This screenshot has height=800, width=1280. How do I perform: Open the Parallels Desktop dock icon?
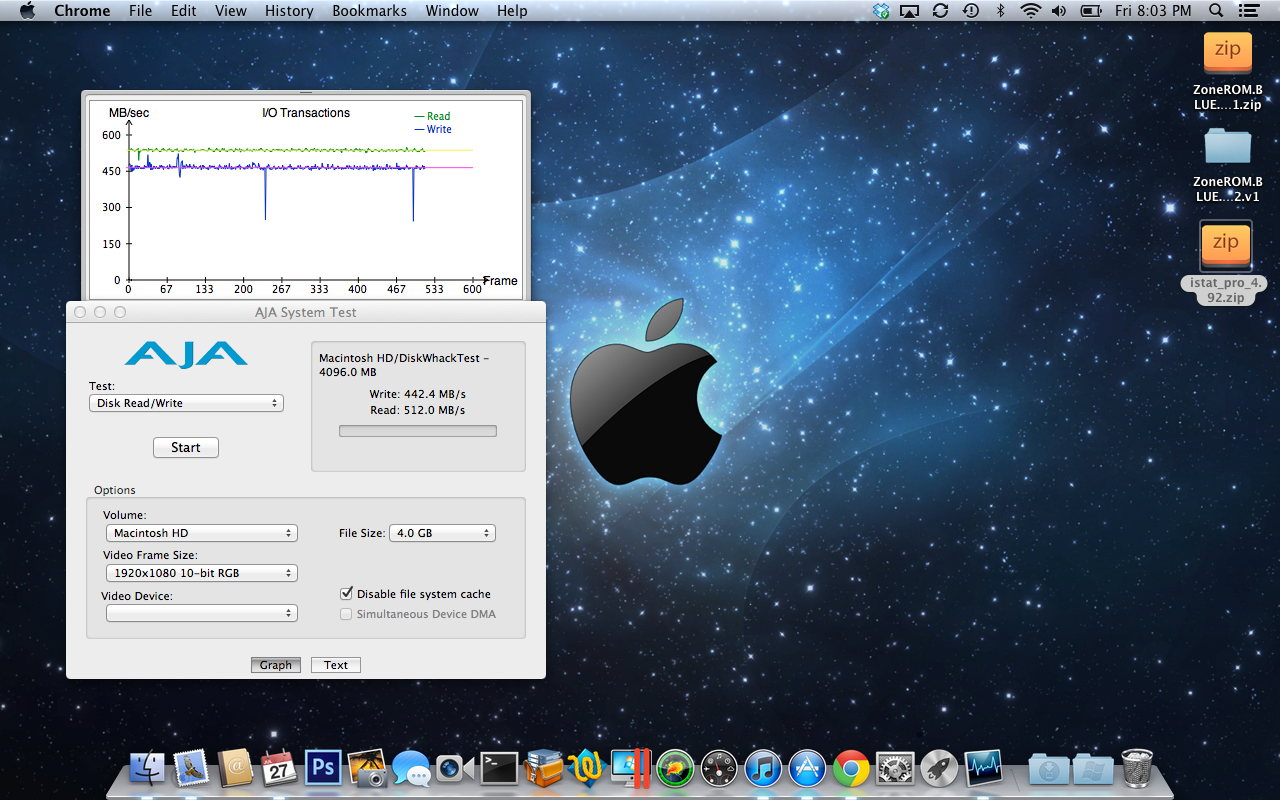(631, 768)
